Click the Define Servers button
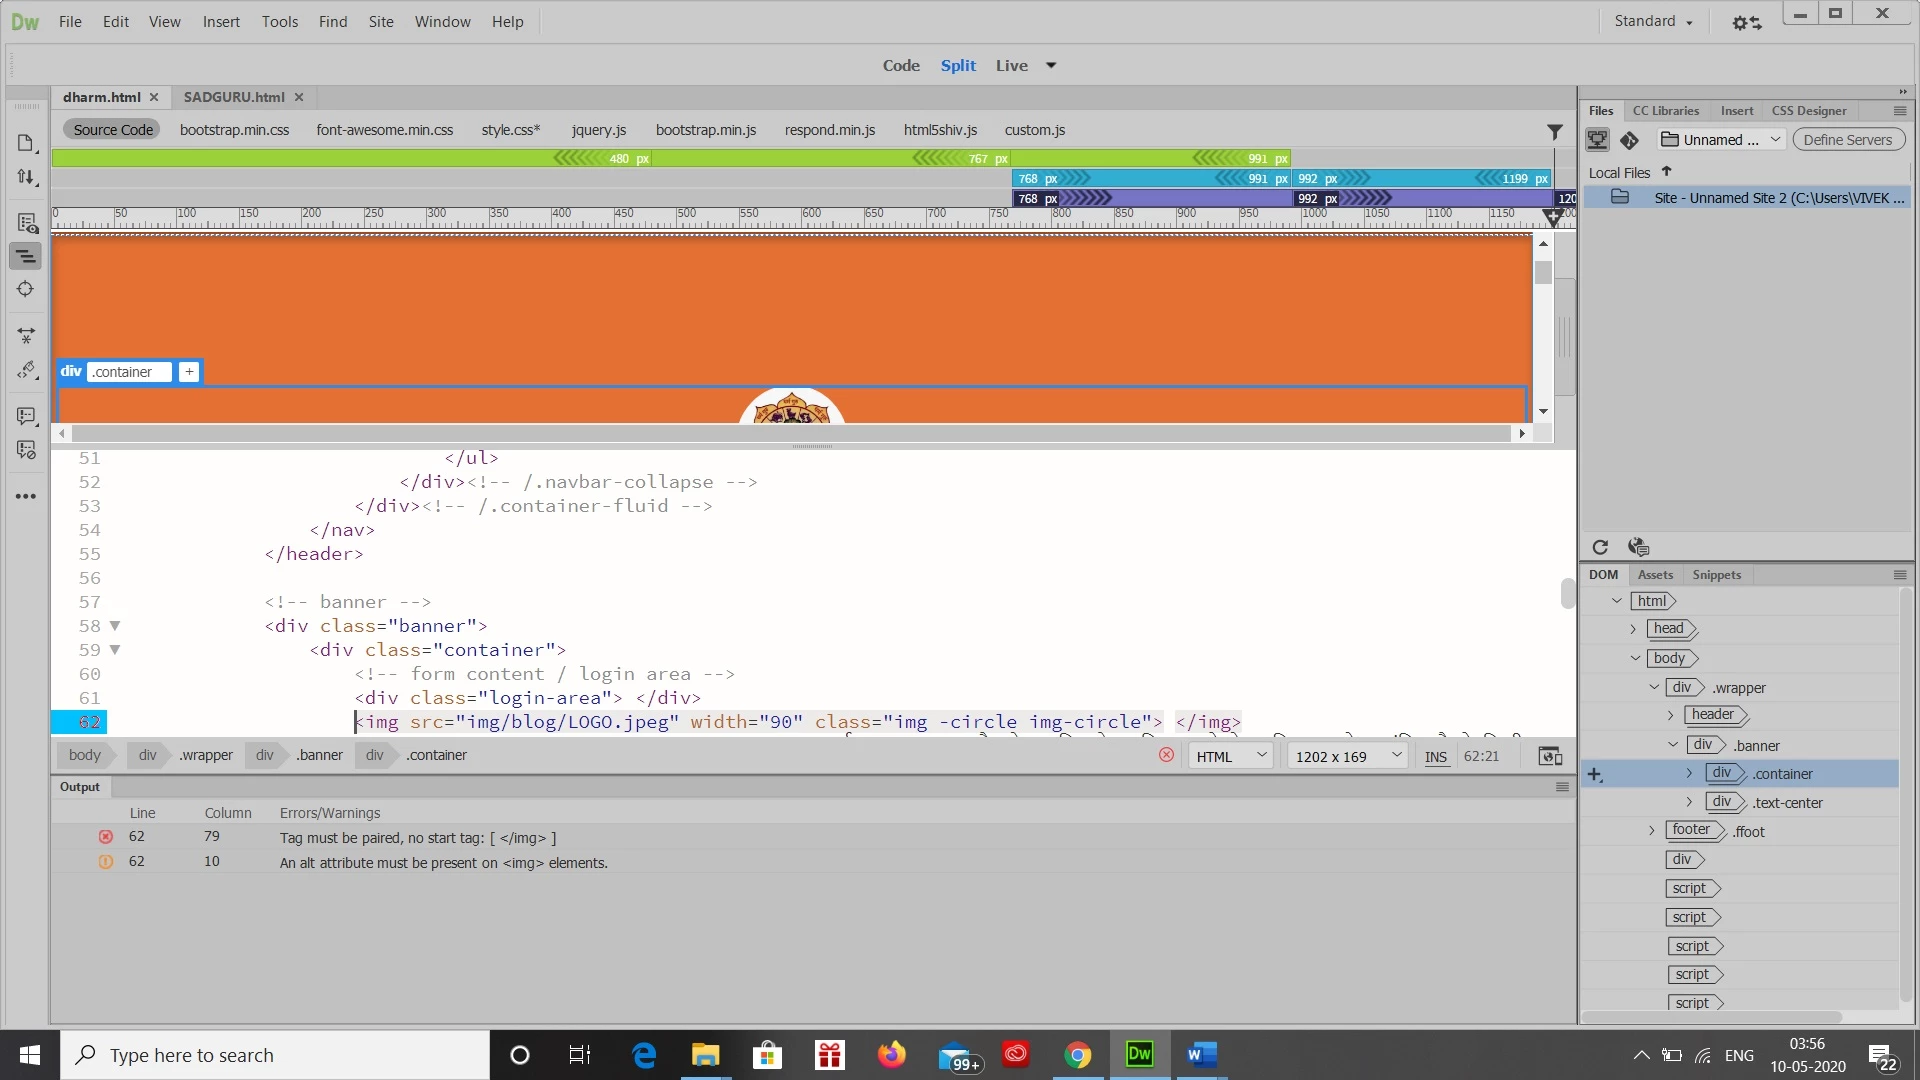Viewport: 1920px width, 1080px height. point(1847,140)
